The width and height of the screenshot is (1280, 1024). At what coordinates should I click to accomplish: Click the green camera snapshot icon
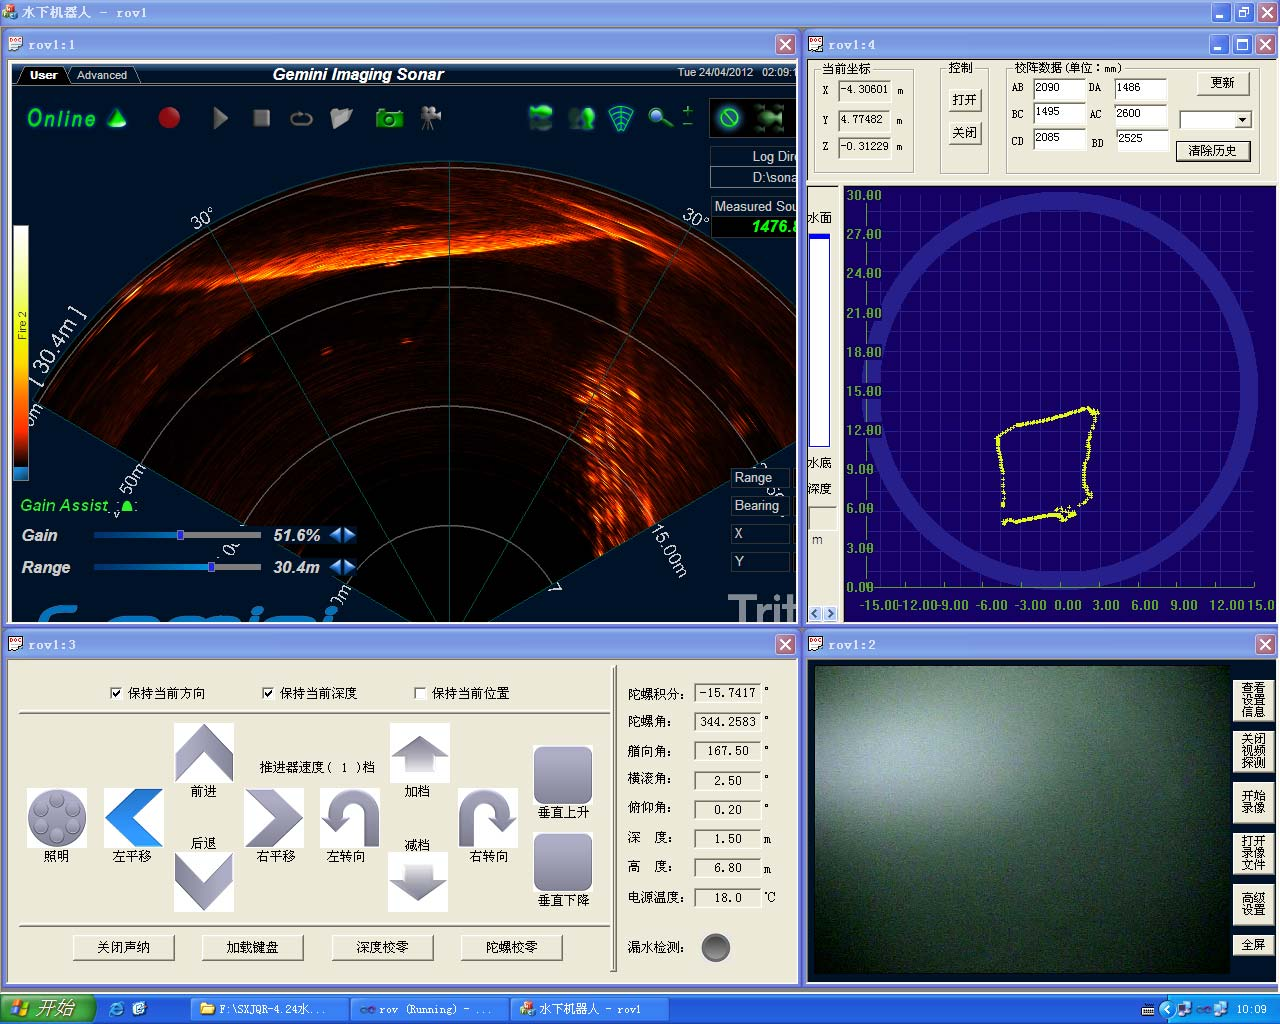click(389, 118)
